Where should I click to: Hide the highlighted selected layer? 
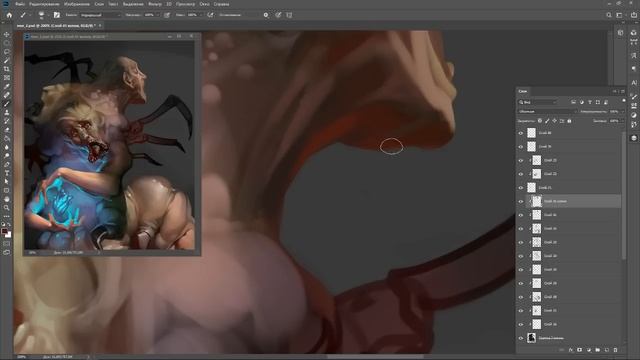tap(521, 201)
